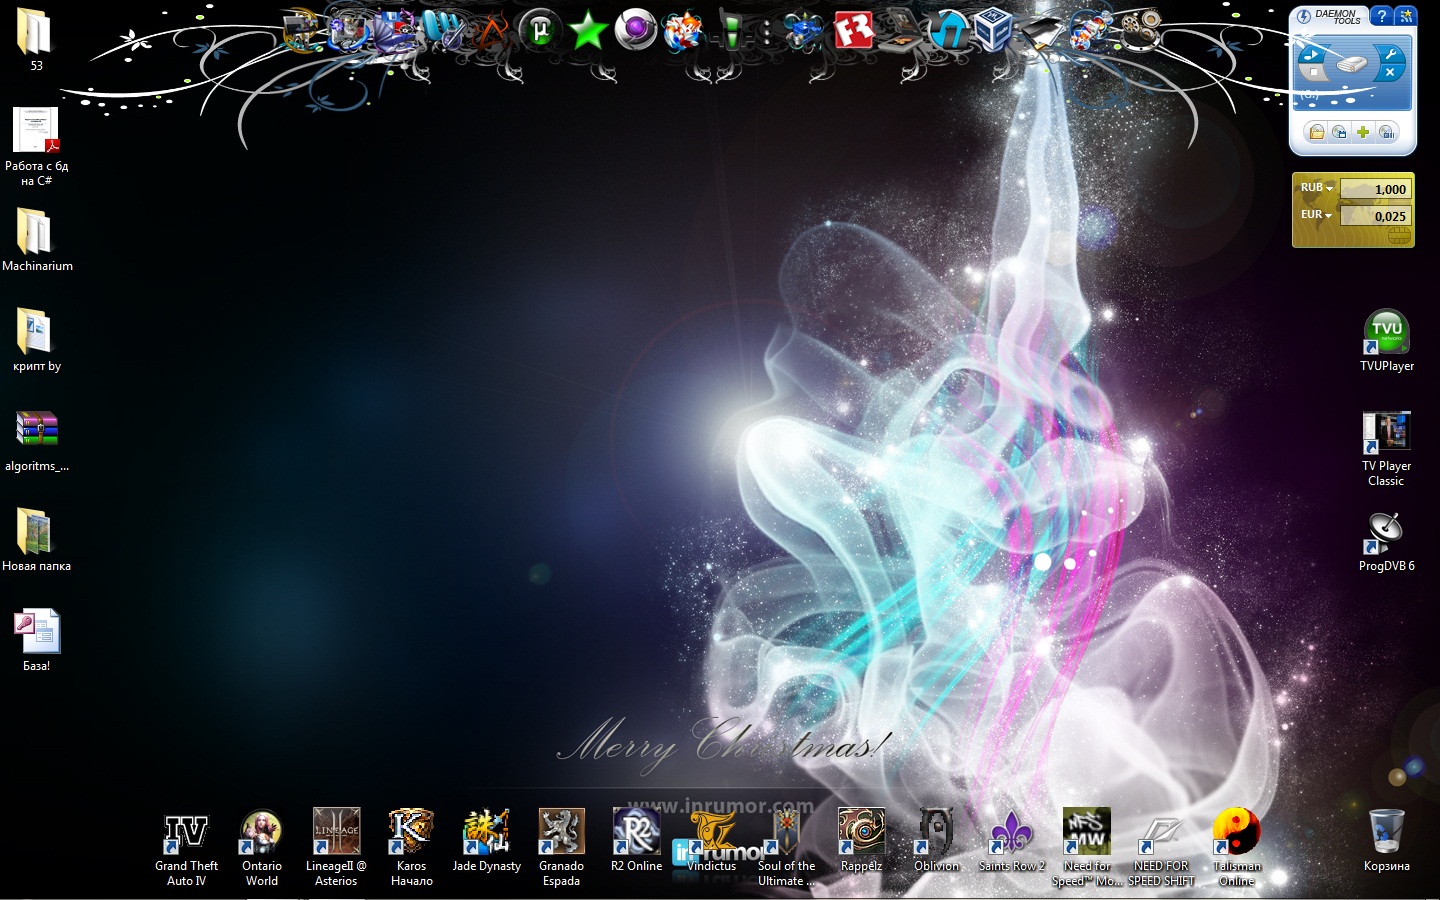This screenshot has width=1440, height=900.
Task: Open the uTorrent icon in the top dock
Action: [539, 31]
